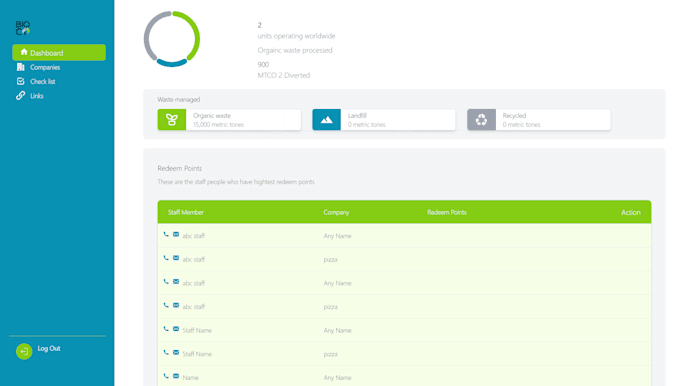Screen dimensions: 680x386
Task: Click the green log out arrow icon
Action: pyautogui.click(x=24, y=351)
